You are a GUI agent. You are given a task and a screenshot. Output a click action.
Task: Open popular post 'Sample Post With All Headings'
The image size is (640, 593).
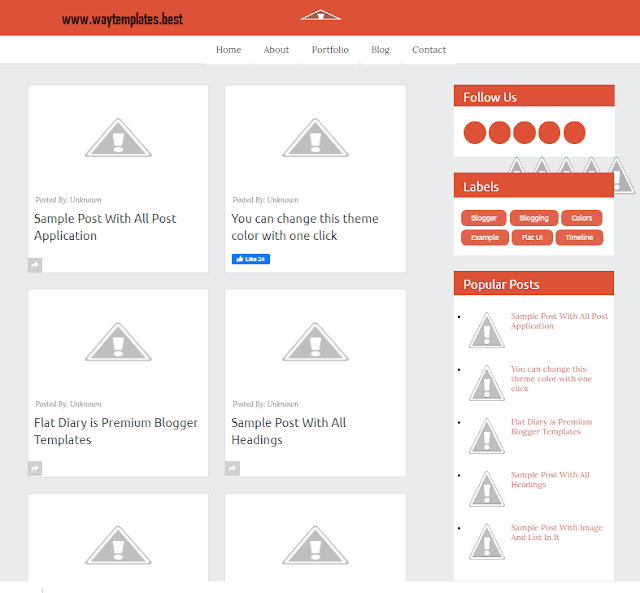[550, 480]
